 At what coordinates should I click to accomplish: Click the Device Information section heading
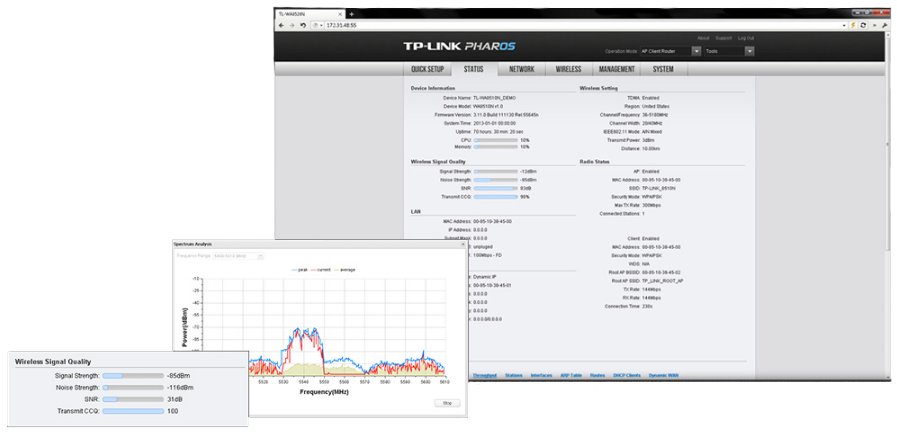433,89
